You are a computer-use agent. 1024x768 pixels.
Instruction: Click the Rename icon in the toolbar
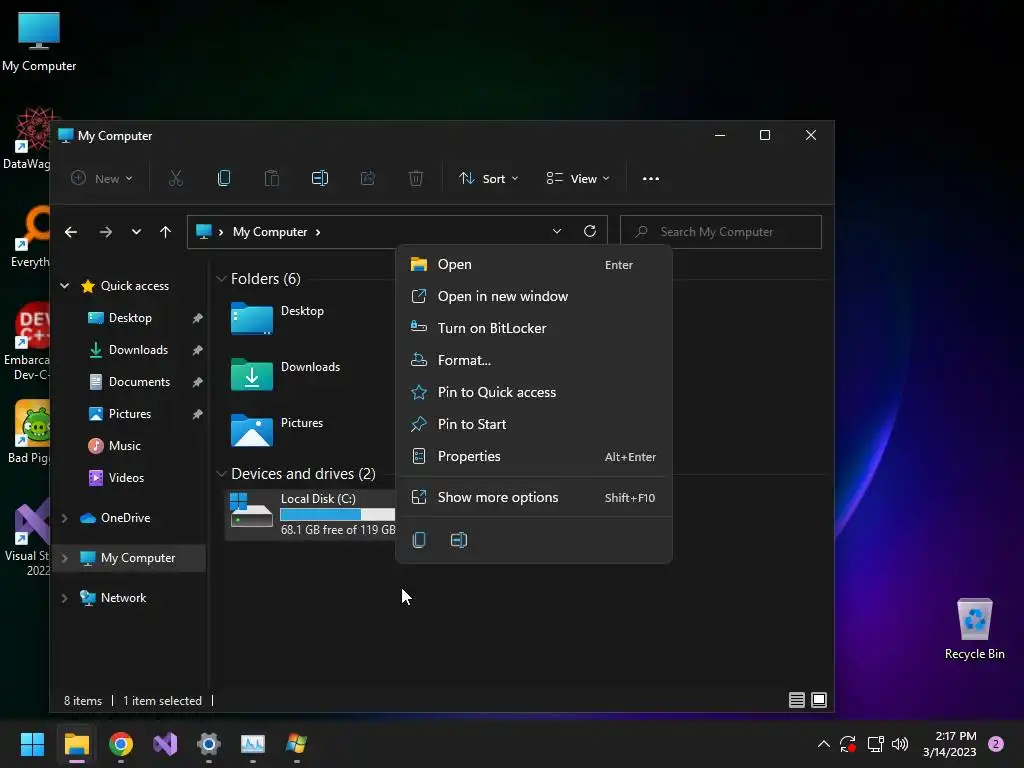[x=320, y=178]
